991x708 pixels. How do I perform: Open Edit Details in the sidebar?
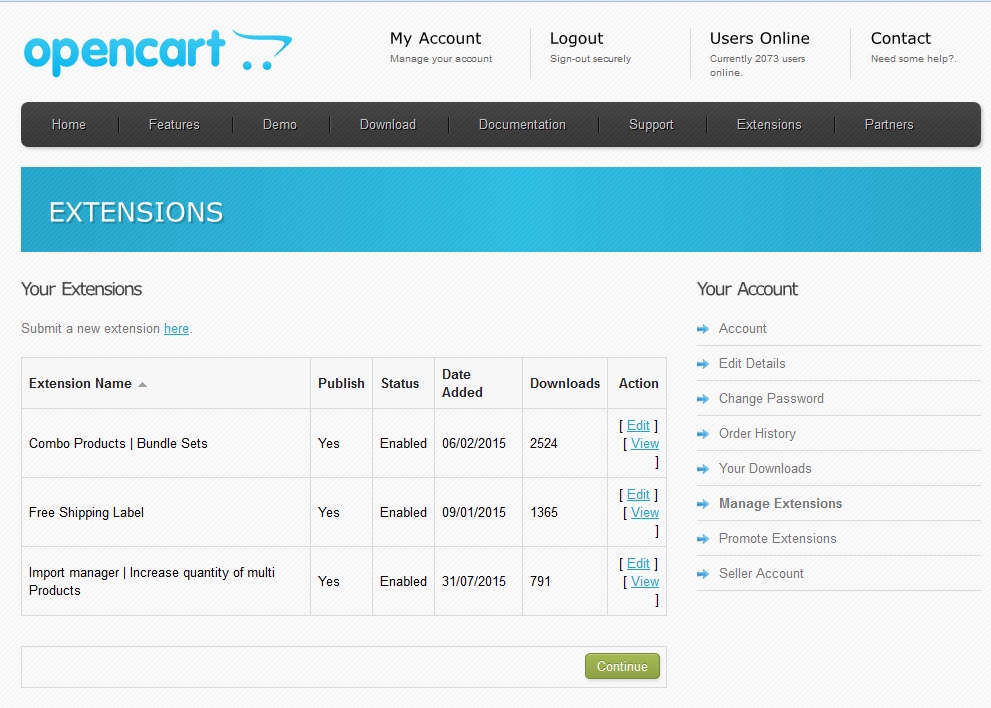(752, 363)
